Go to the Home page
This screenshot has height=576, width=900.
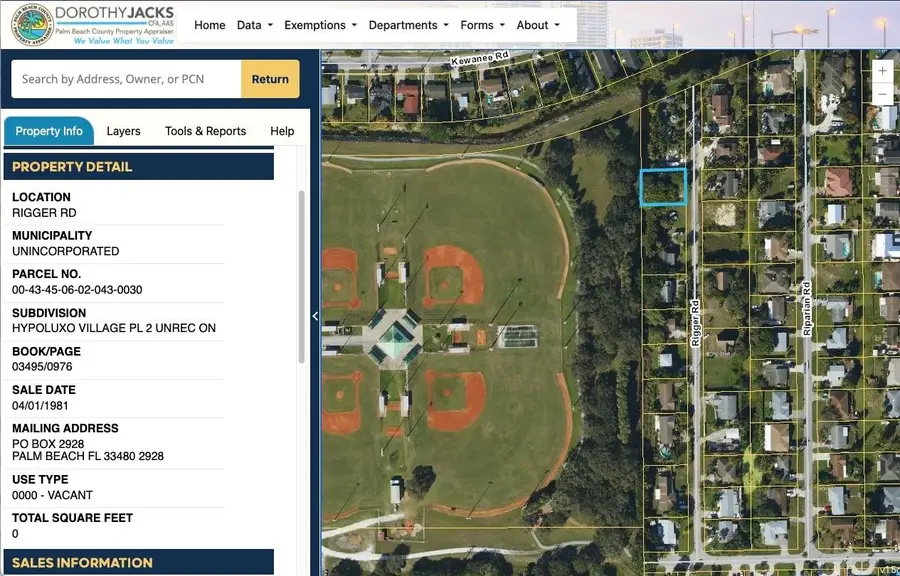click(209, 25)
